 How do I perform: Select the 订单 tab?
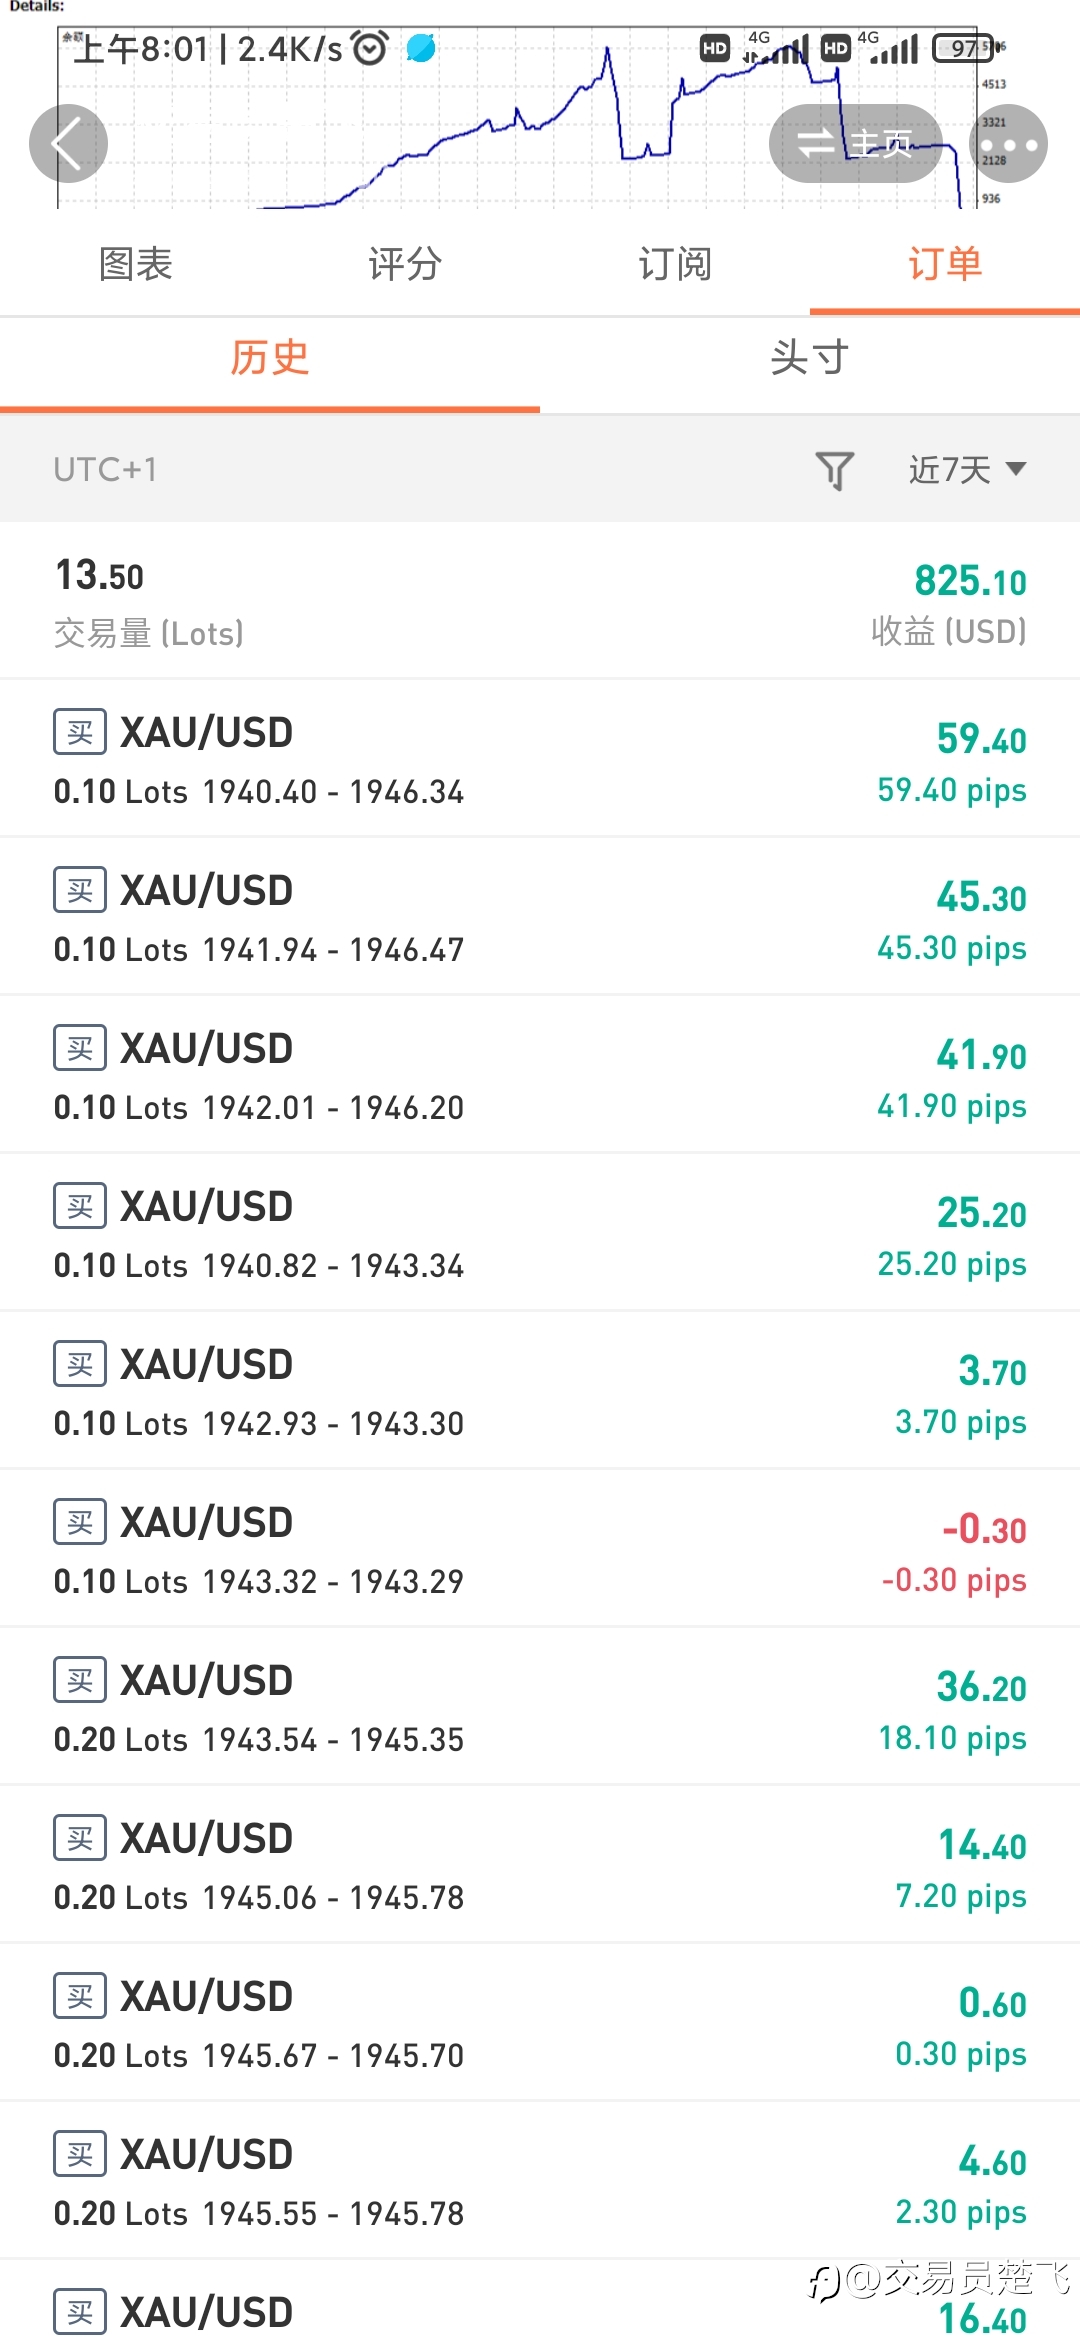(x=945, y=265)
